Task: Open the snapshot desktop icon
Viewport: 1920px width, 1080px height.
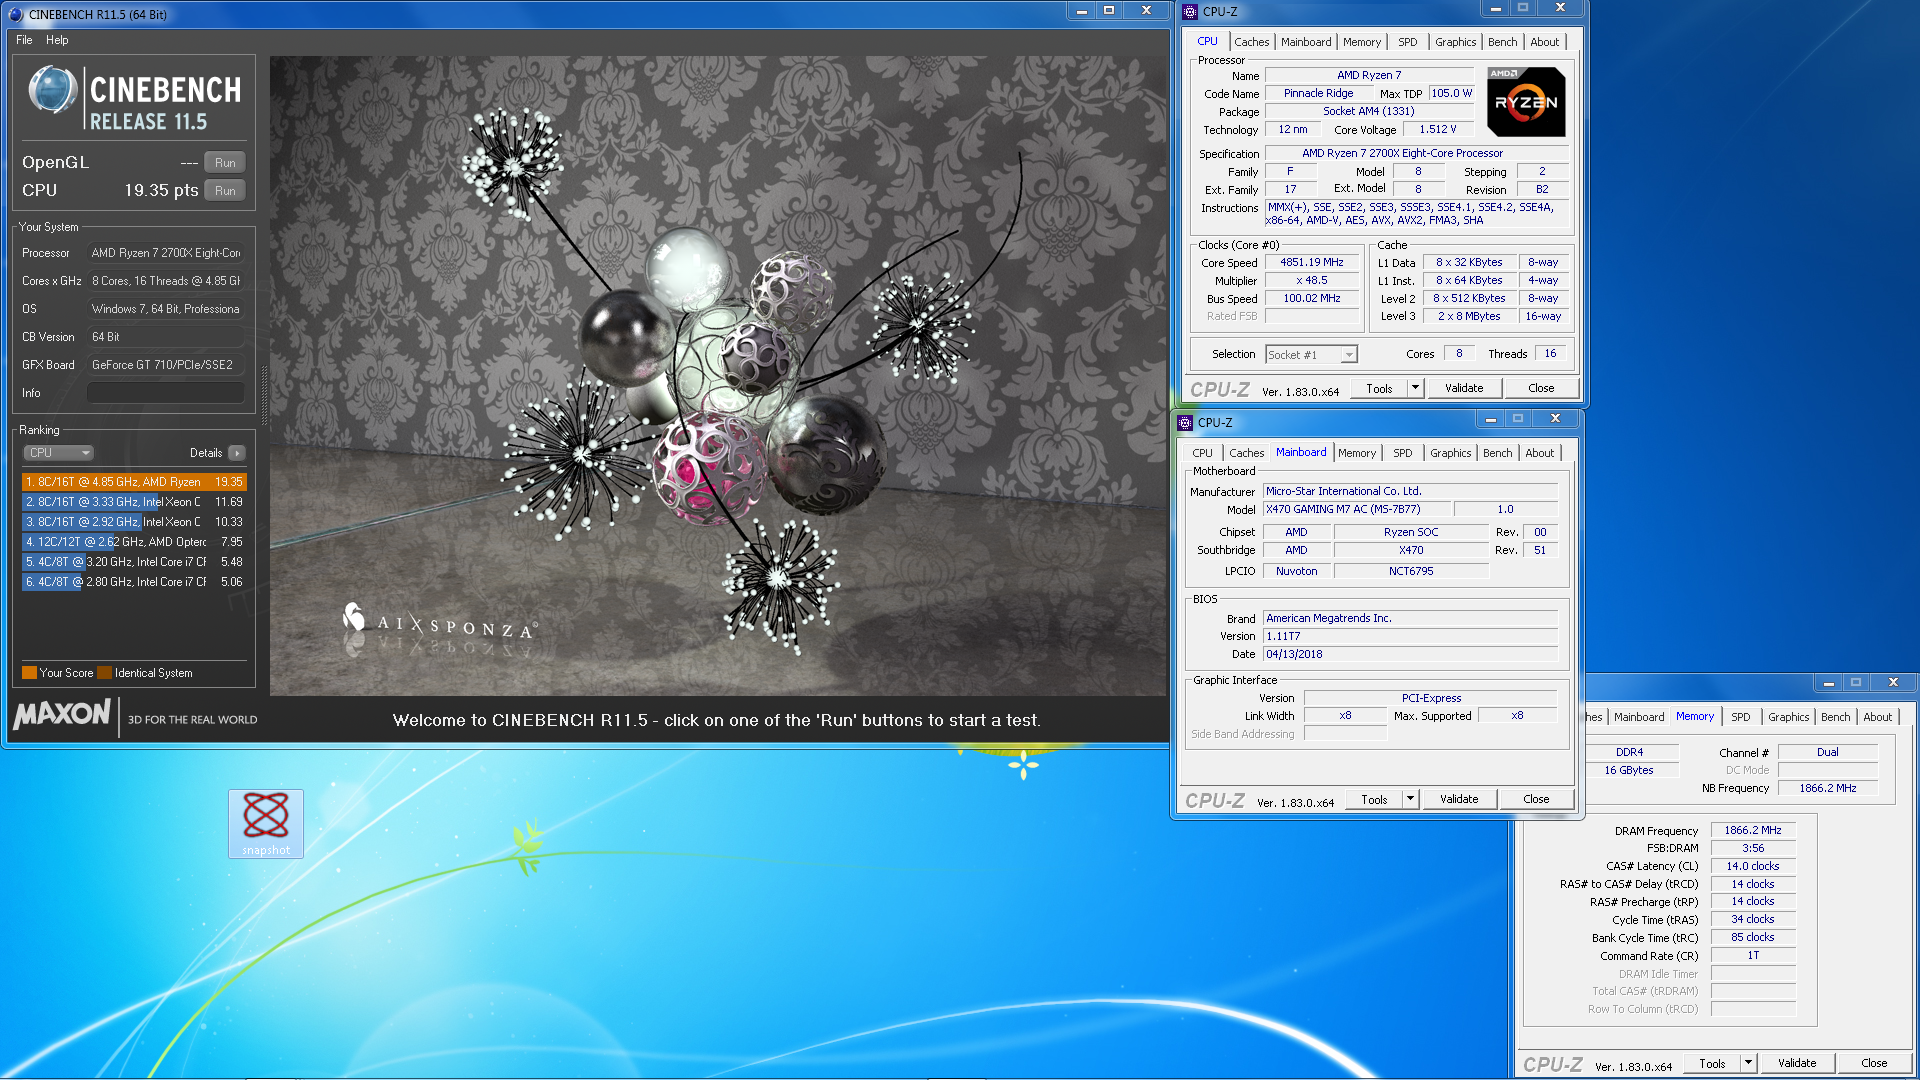Action: coord(266,823)
